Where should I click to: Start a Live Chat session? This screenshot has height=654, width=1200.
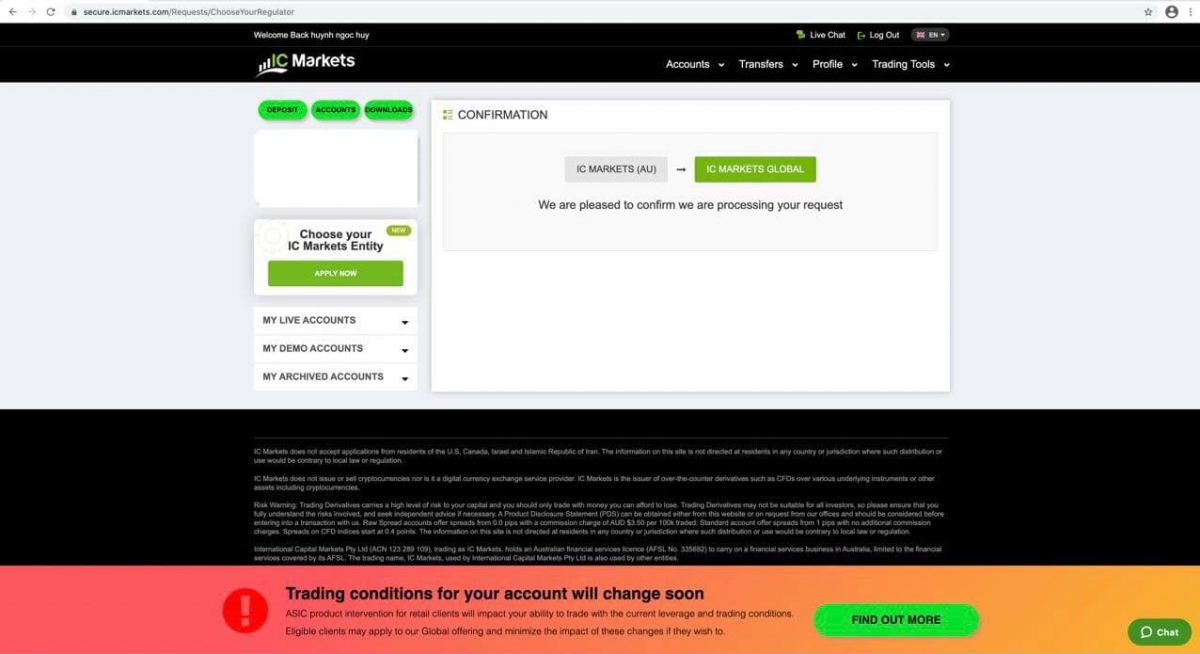coord(820,35)
